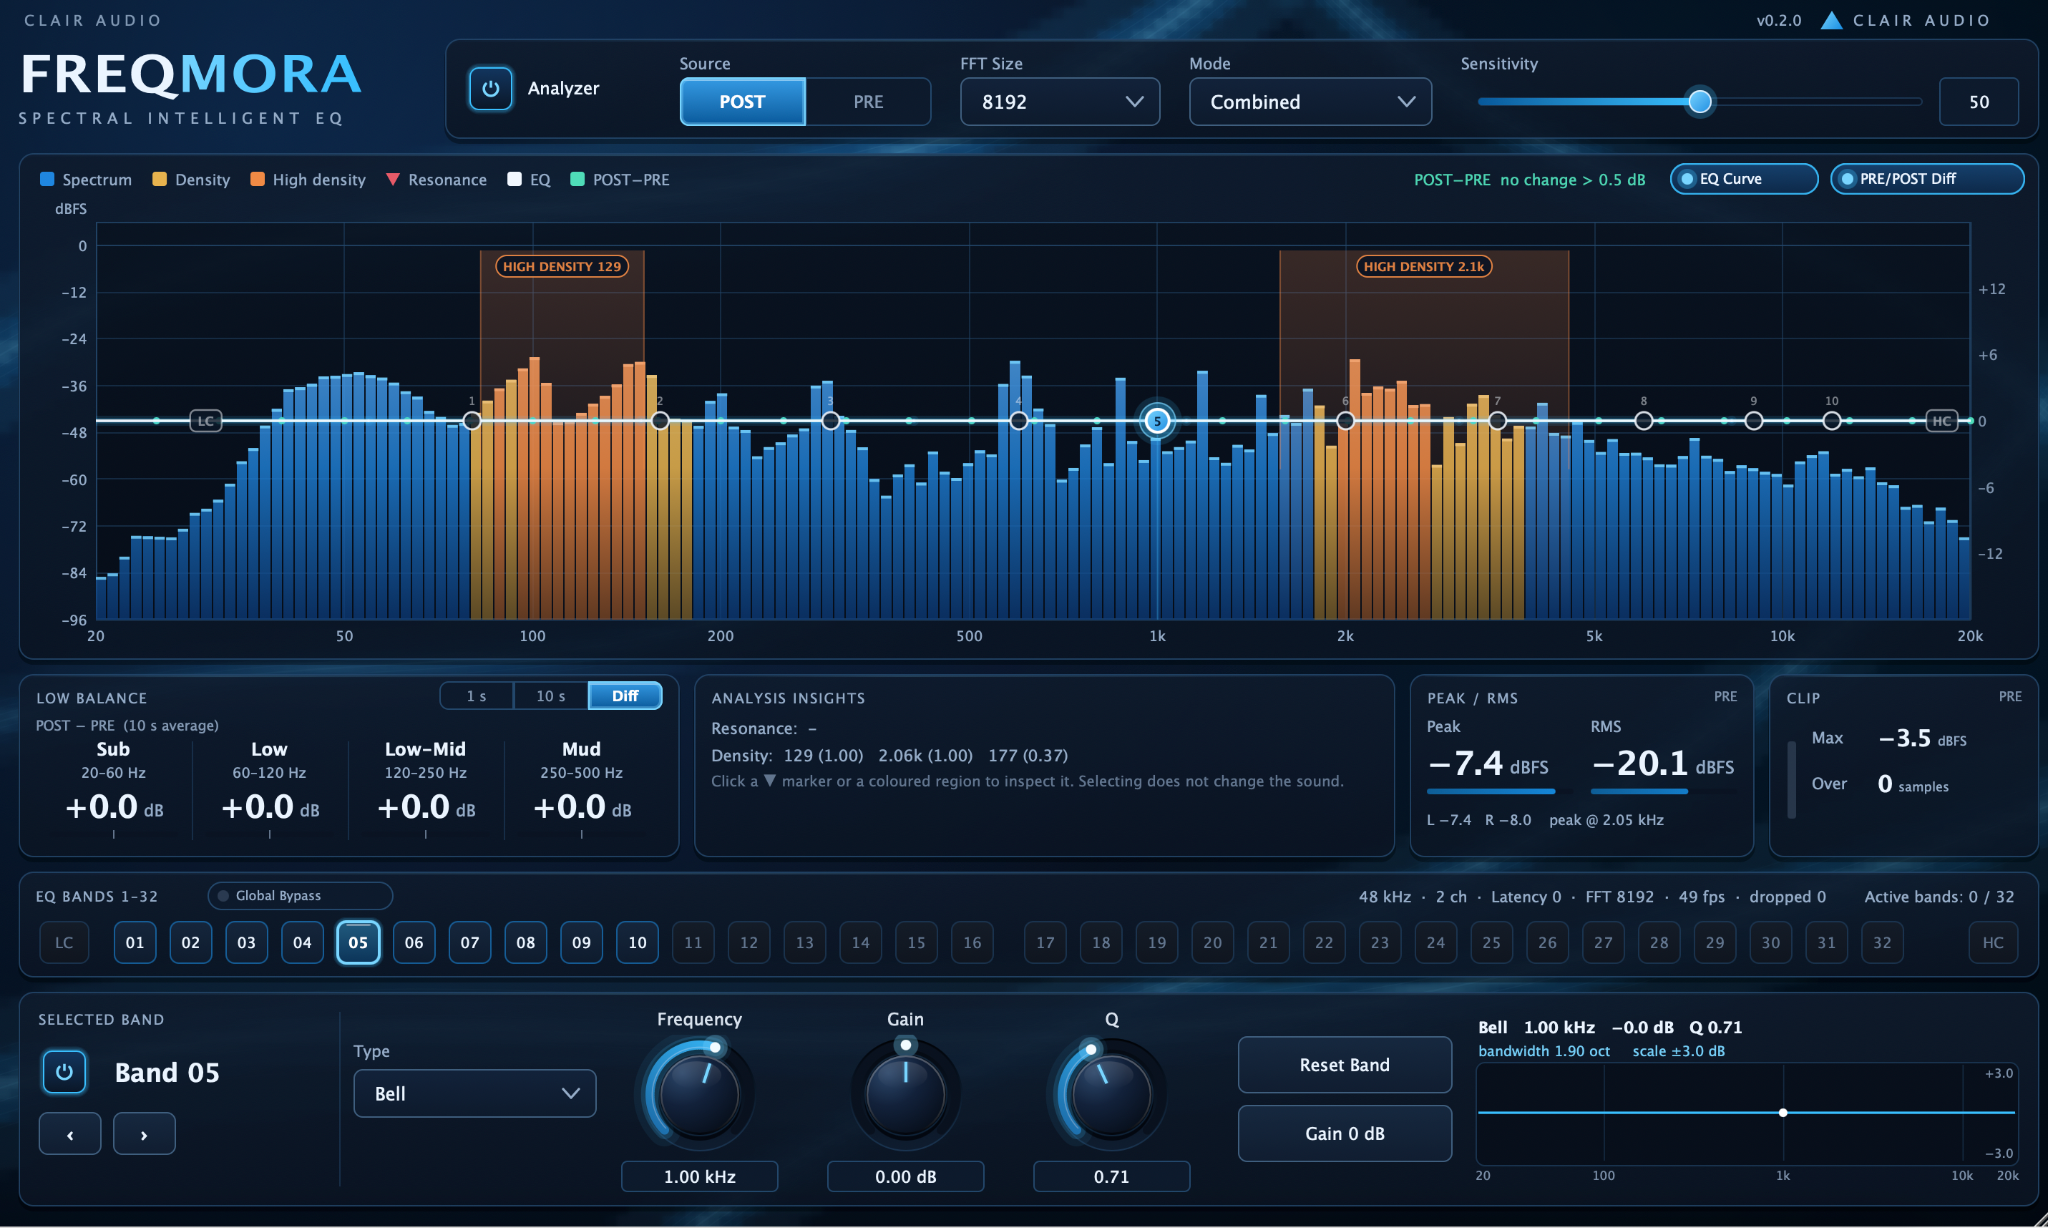The height and width of the screenshot is (1228, 2048).
Task: Select the HC high-cut node on graph
Action: [1941, 421]
